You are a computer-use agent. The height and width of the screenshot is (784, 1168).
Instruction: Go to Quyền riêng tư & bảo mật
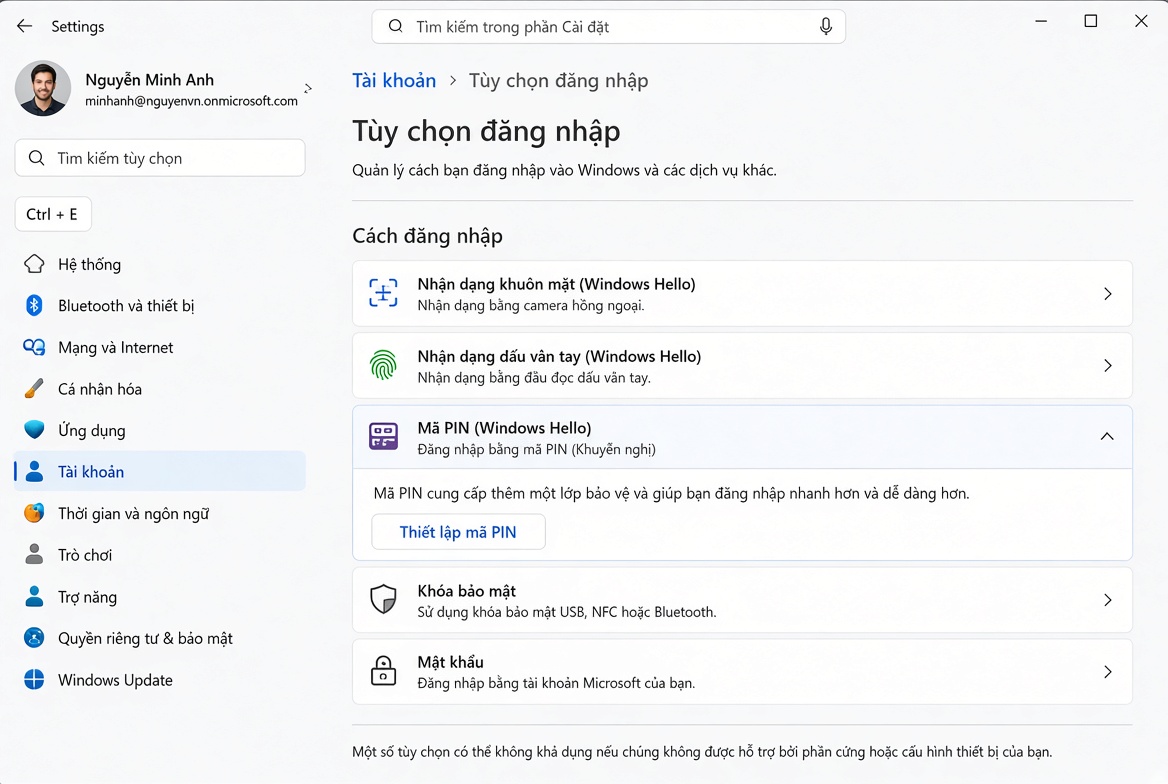[160, 638]
